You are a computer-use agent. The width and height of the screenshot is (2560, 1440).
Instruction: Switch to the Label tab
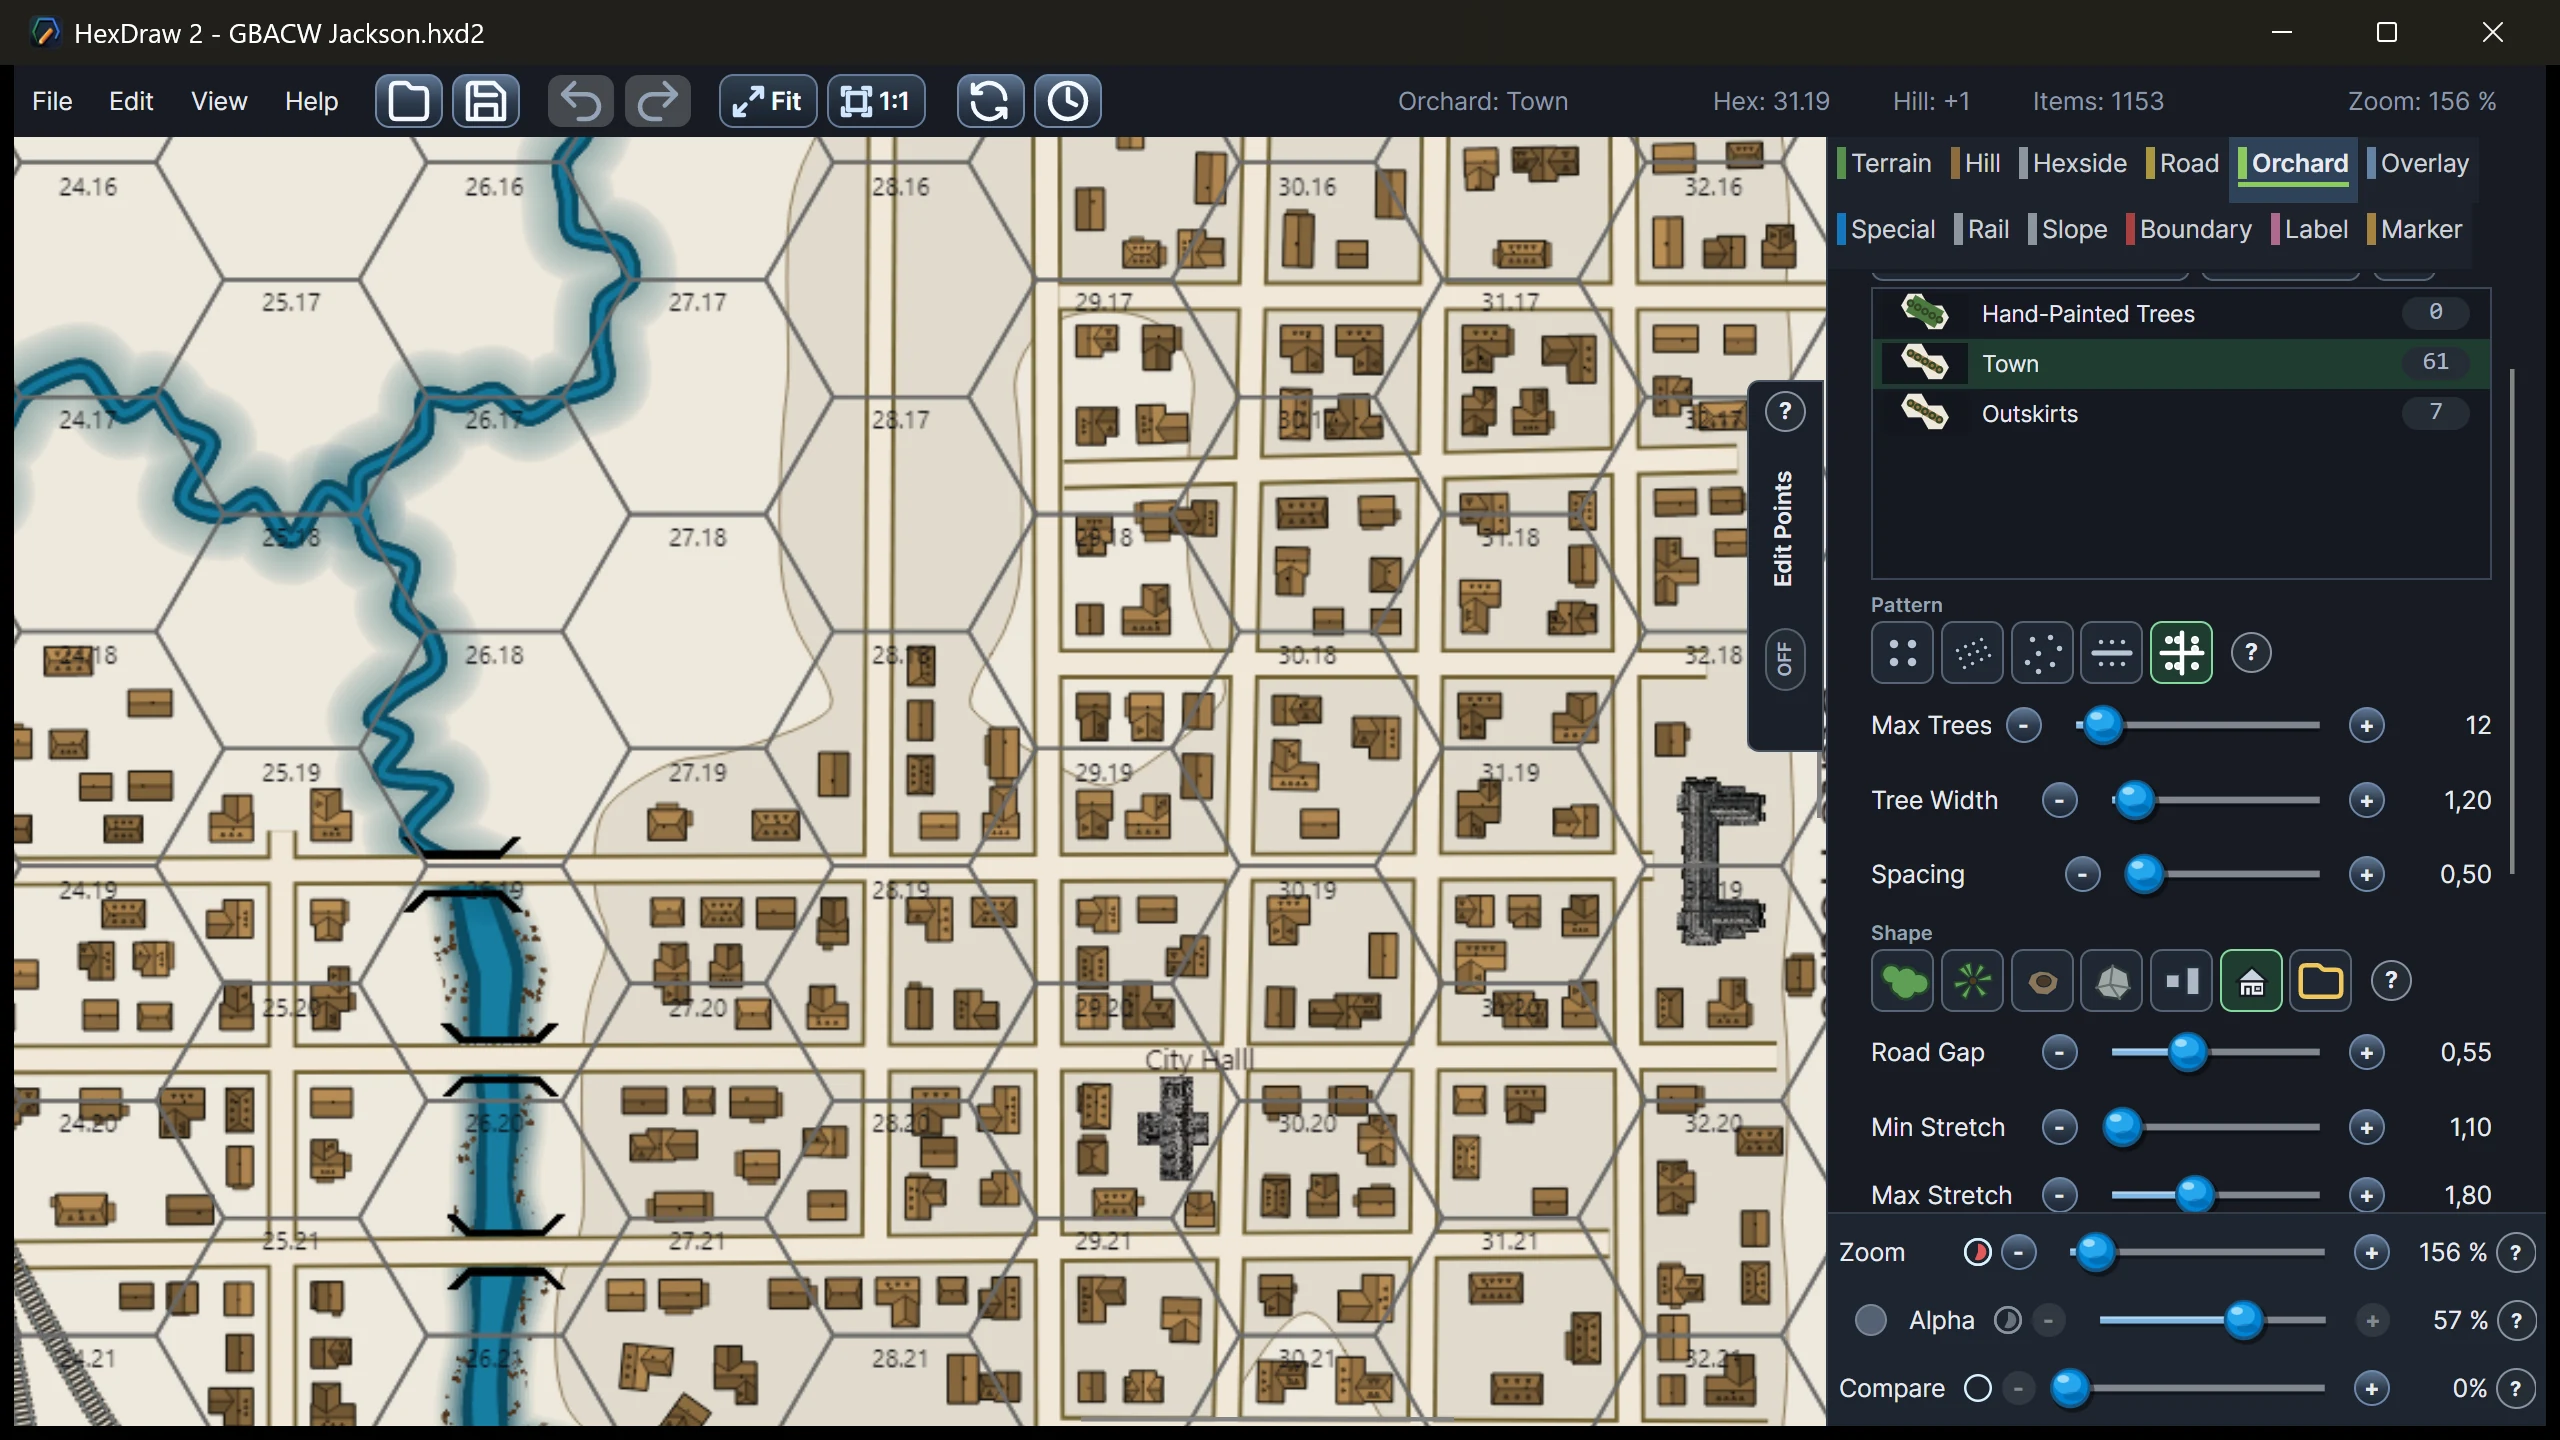pyautogui.click(x=2309, y=229)
